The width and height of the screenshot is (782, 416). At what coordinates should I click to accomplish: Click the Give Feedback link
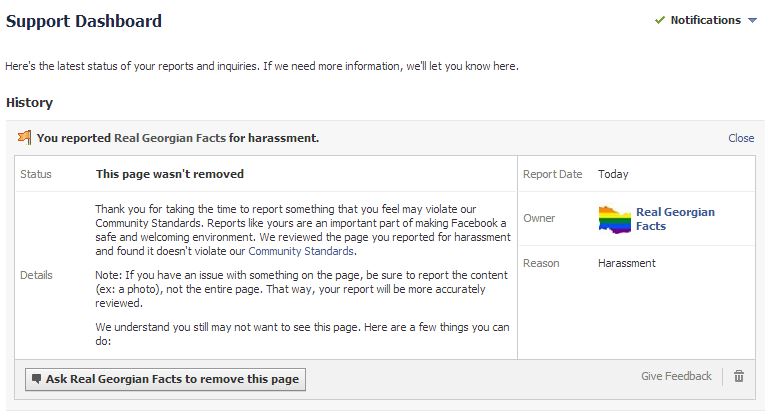pos(676,376)
